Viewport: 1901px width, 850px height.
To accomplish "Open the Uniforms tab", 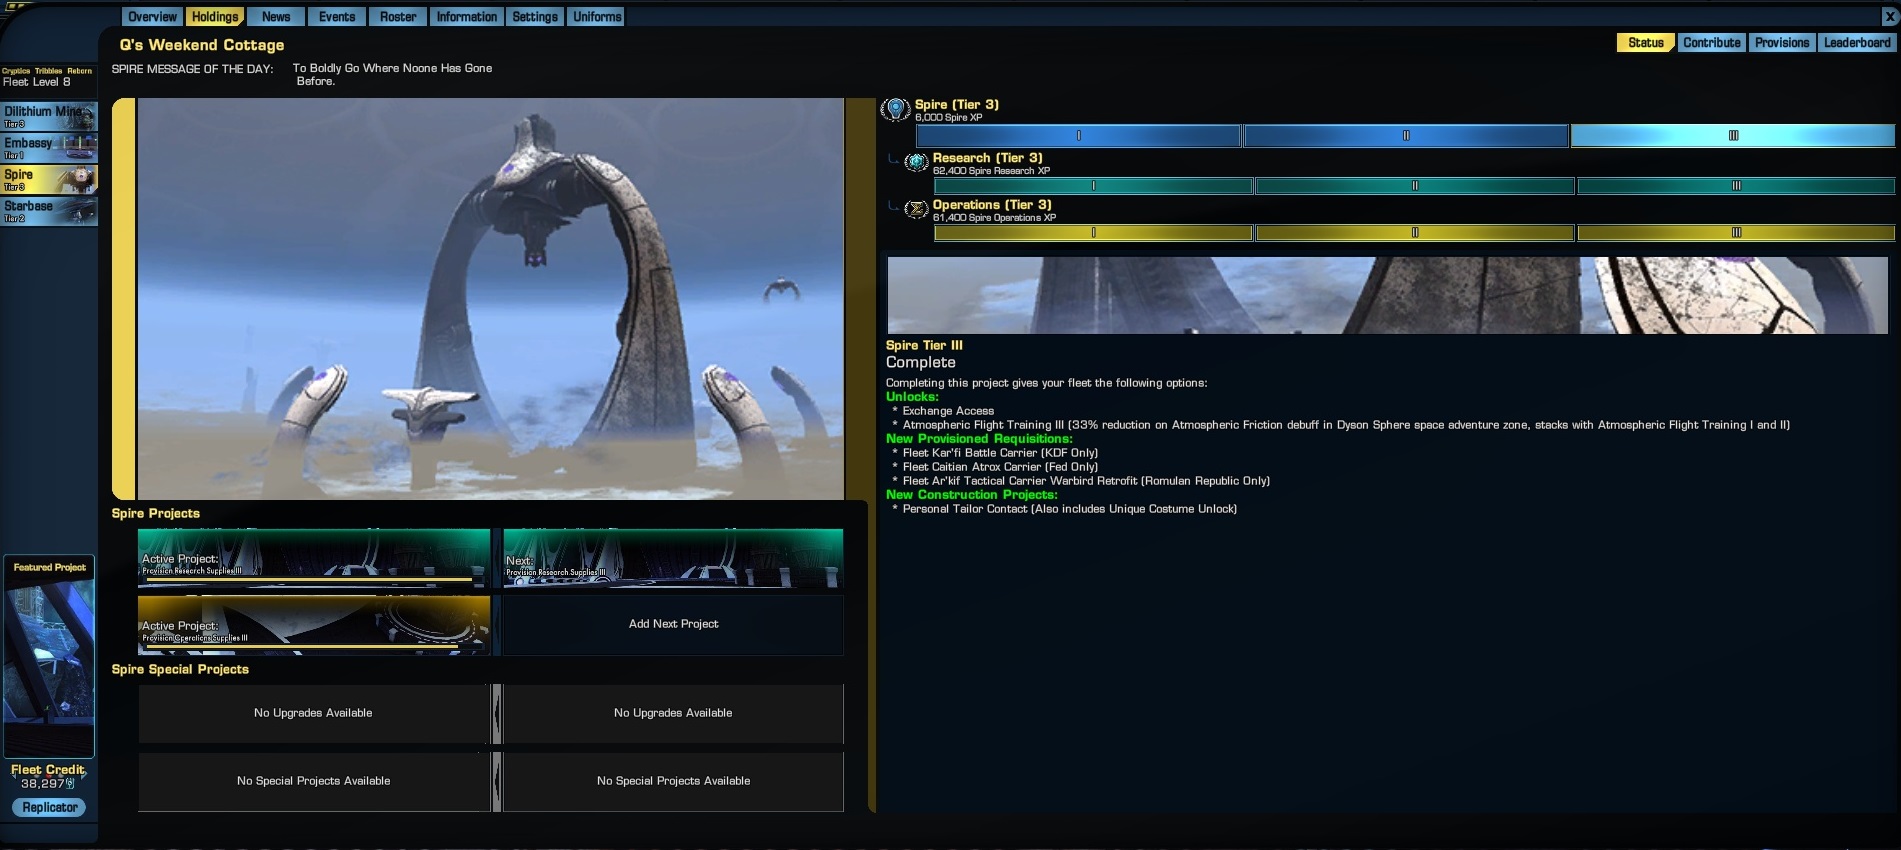I will 597,17.
